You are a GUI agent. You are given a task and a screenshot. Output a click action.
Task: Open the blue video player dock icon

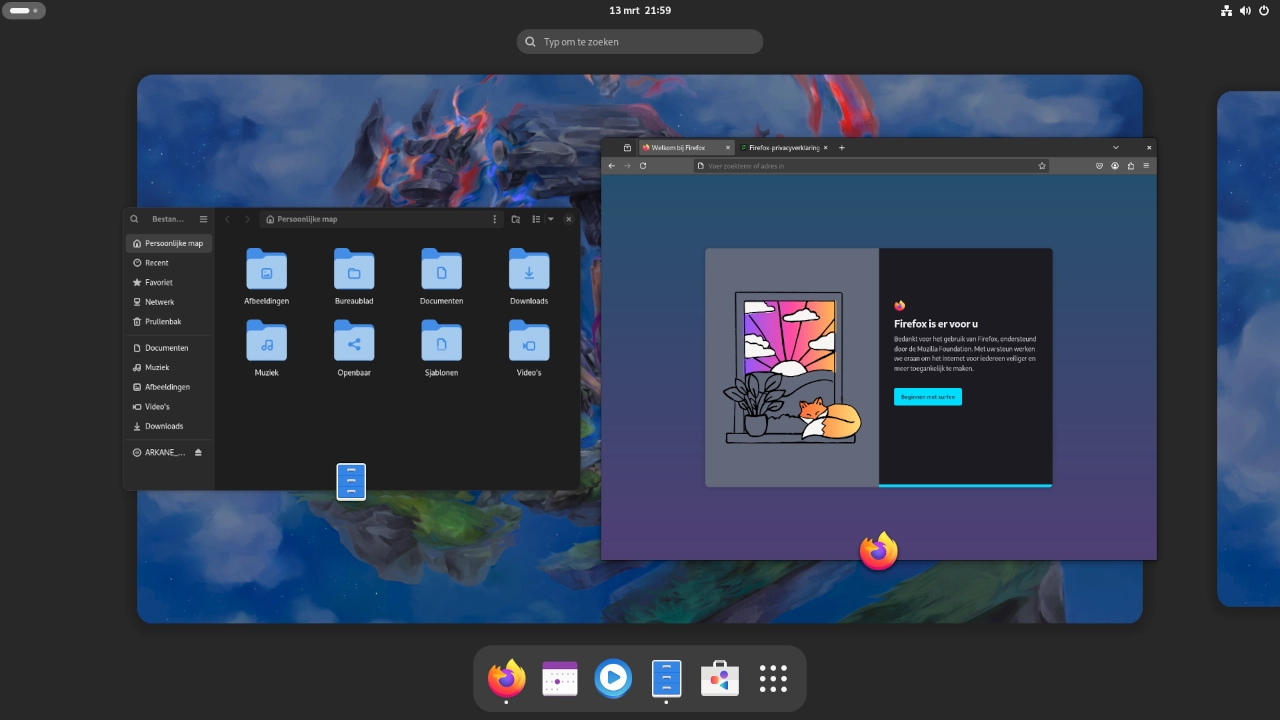coord(613,679)
